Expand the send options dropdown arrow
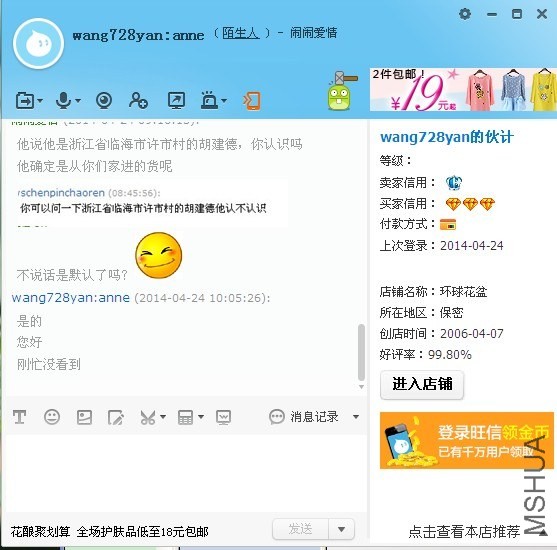The image size is (557, 550). [342, 529]
